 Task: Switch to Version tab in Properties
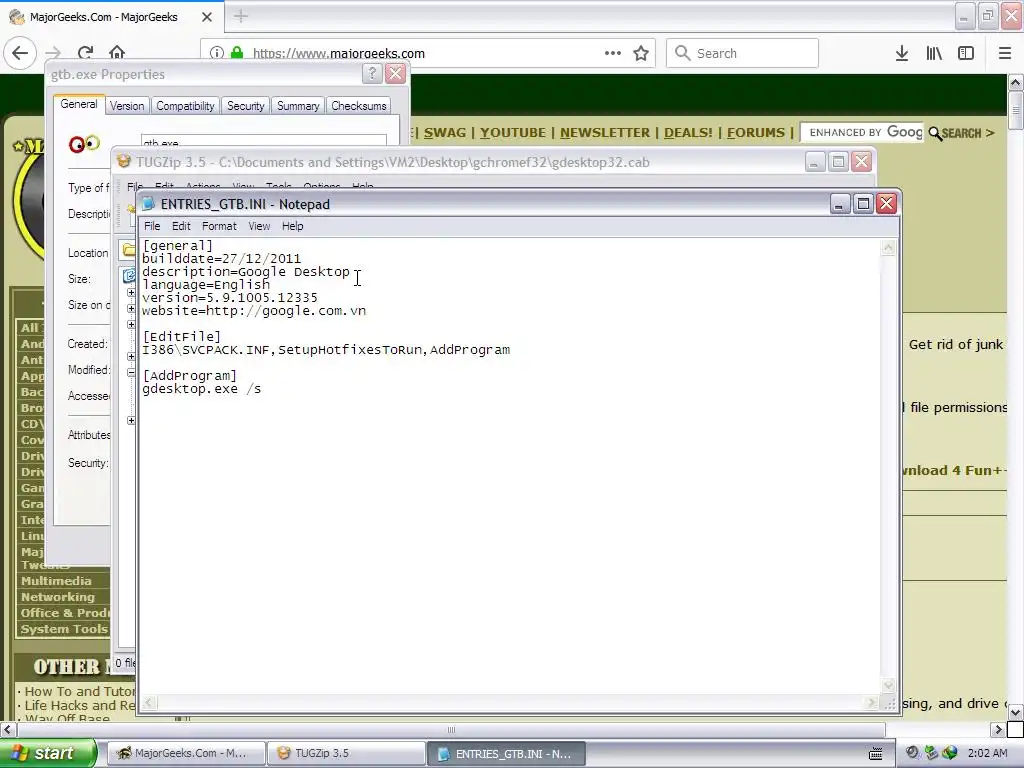pyautogui.click(x=127, y=106)
